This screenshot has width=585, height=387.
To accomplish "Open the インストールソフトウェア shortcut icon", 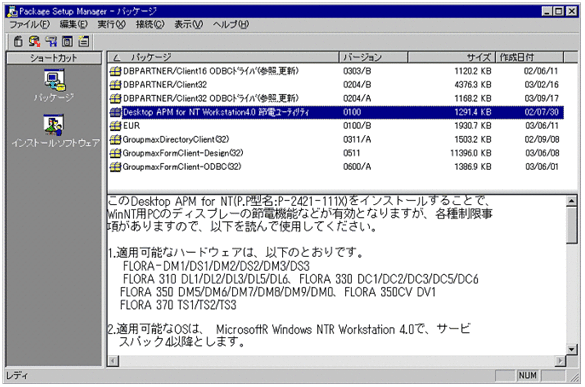I will [54, 125].
